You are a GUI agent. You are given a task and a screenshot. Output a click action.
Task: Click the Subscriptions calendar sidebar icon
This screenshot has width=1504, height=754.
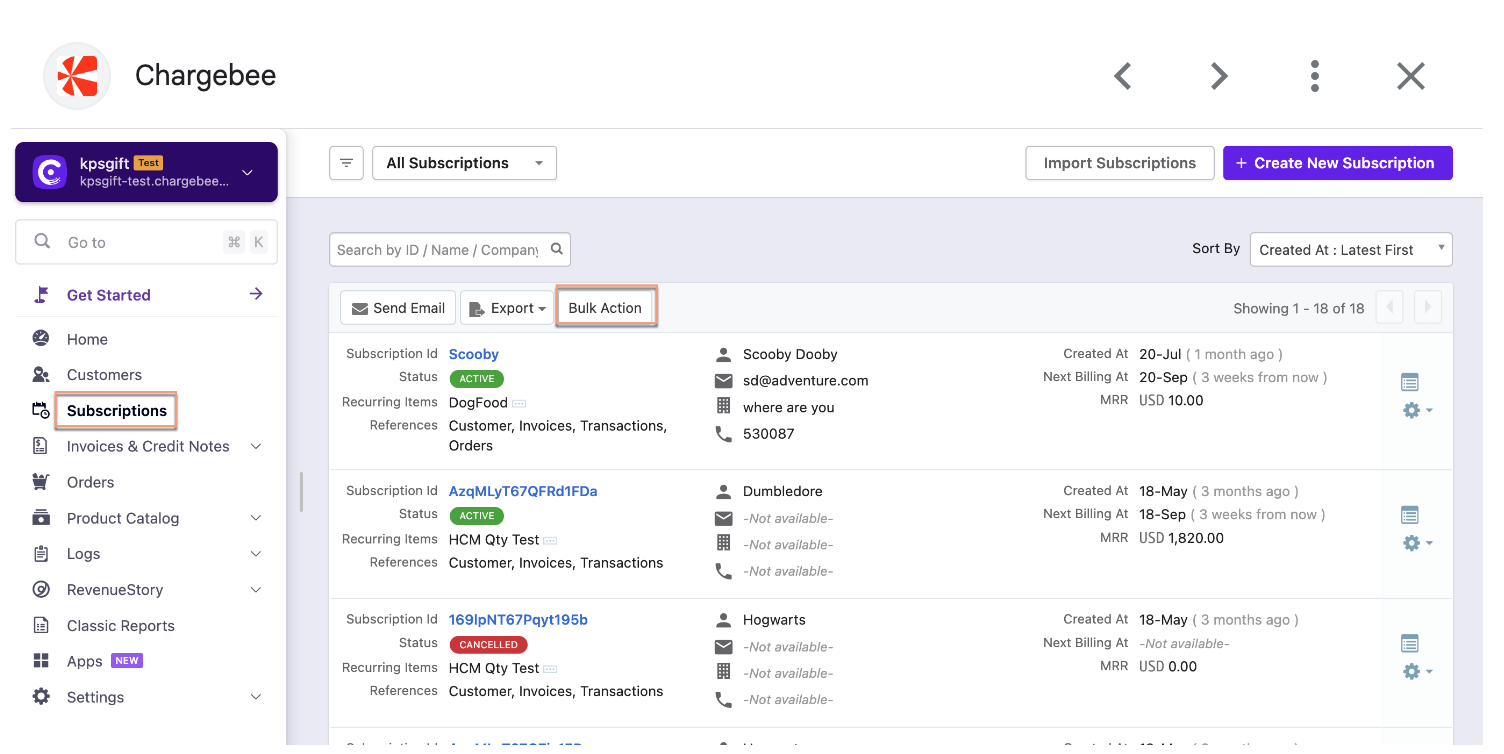pyautogui.click(x=41, y=410)
